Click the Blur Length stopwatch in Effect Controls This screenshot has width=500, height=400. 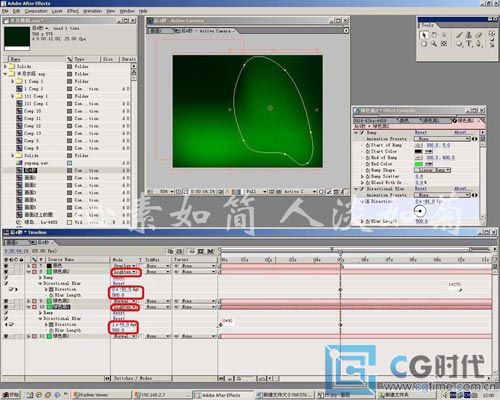pos(368,221)
